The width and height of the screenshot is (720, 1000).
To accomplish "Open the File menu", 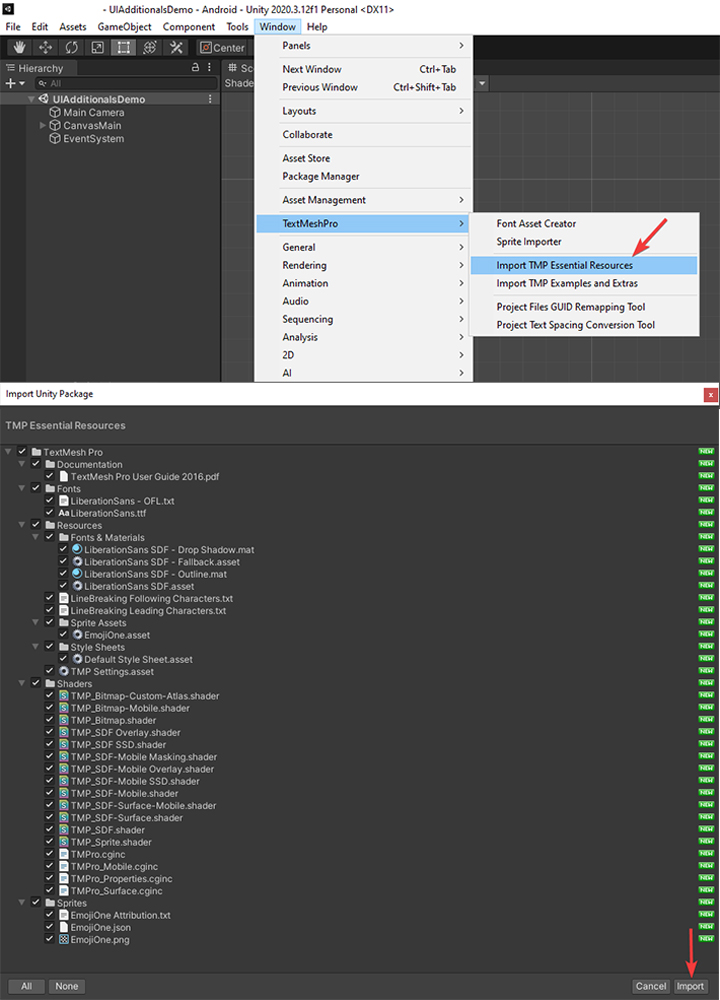I will pyautogui.click(x=13, y=27).
